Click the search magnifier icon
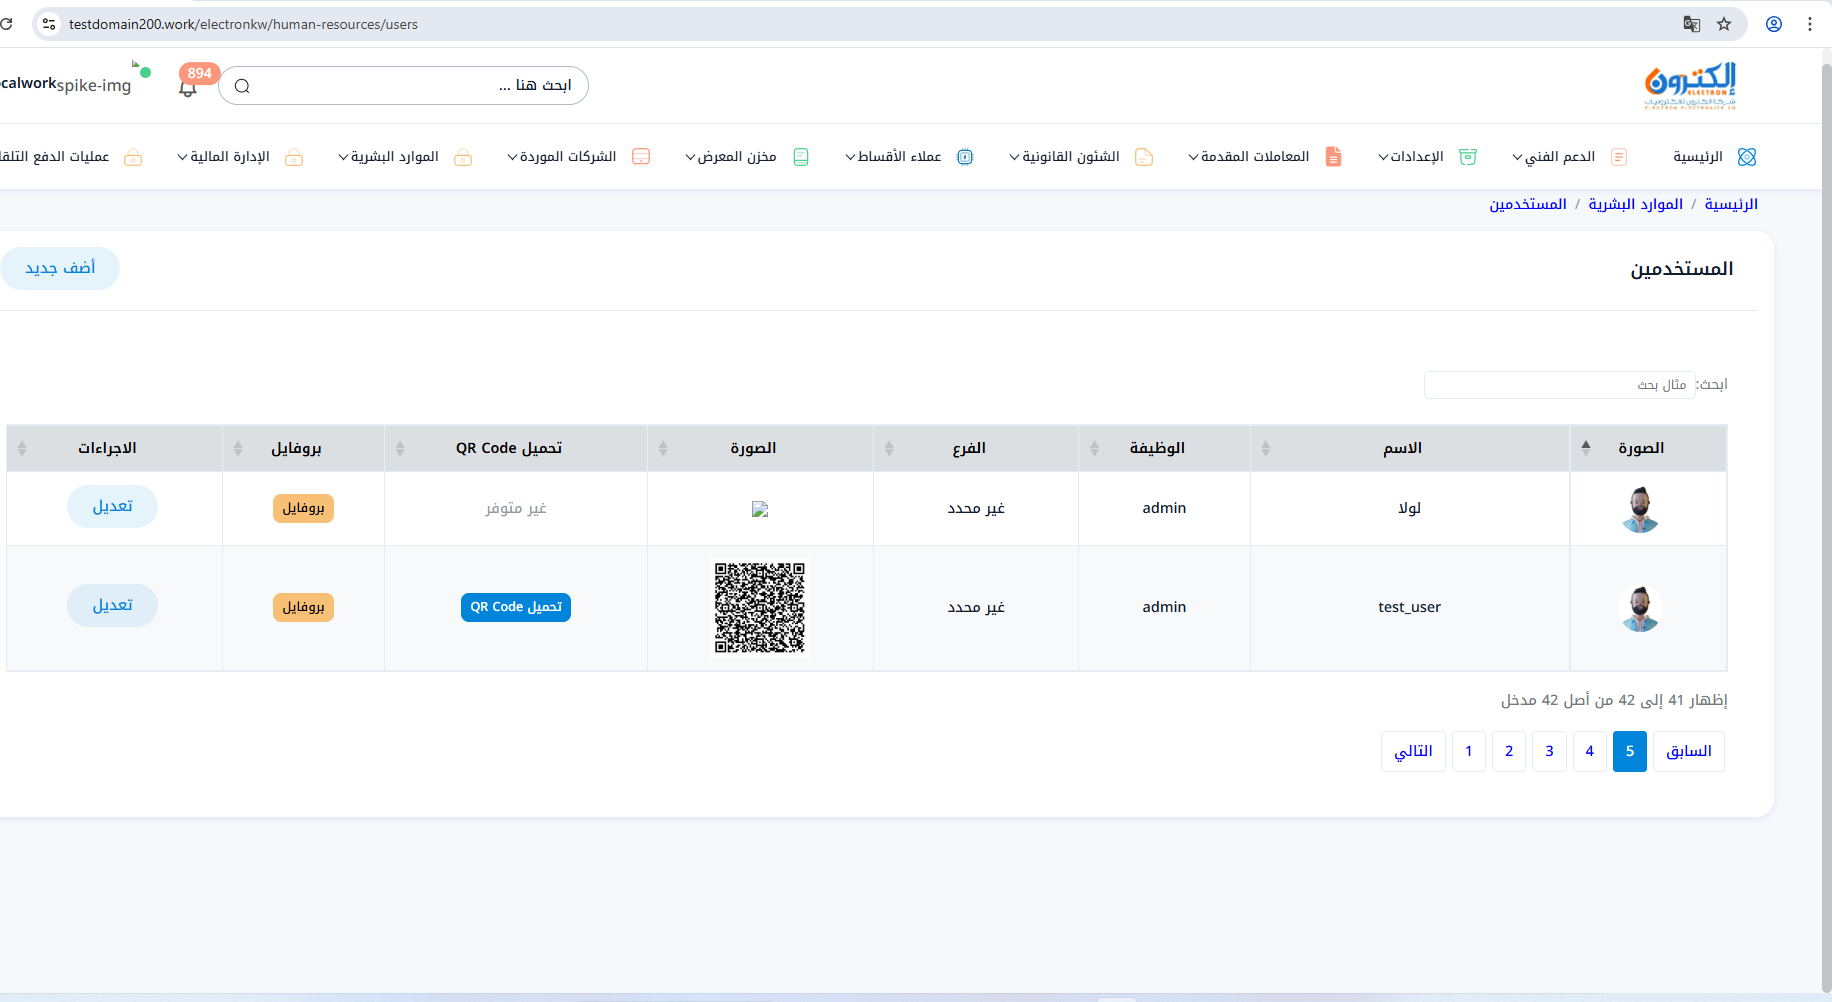The width and height of the screenshot is (1832, 1002). coord(242,86)
